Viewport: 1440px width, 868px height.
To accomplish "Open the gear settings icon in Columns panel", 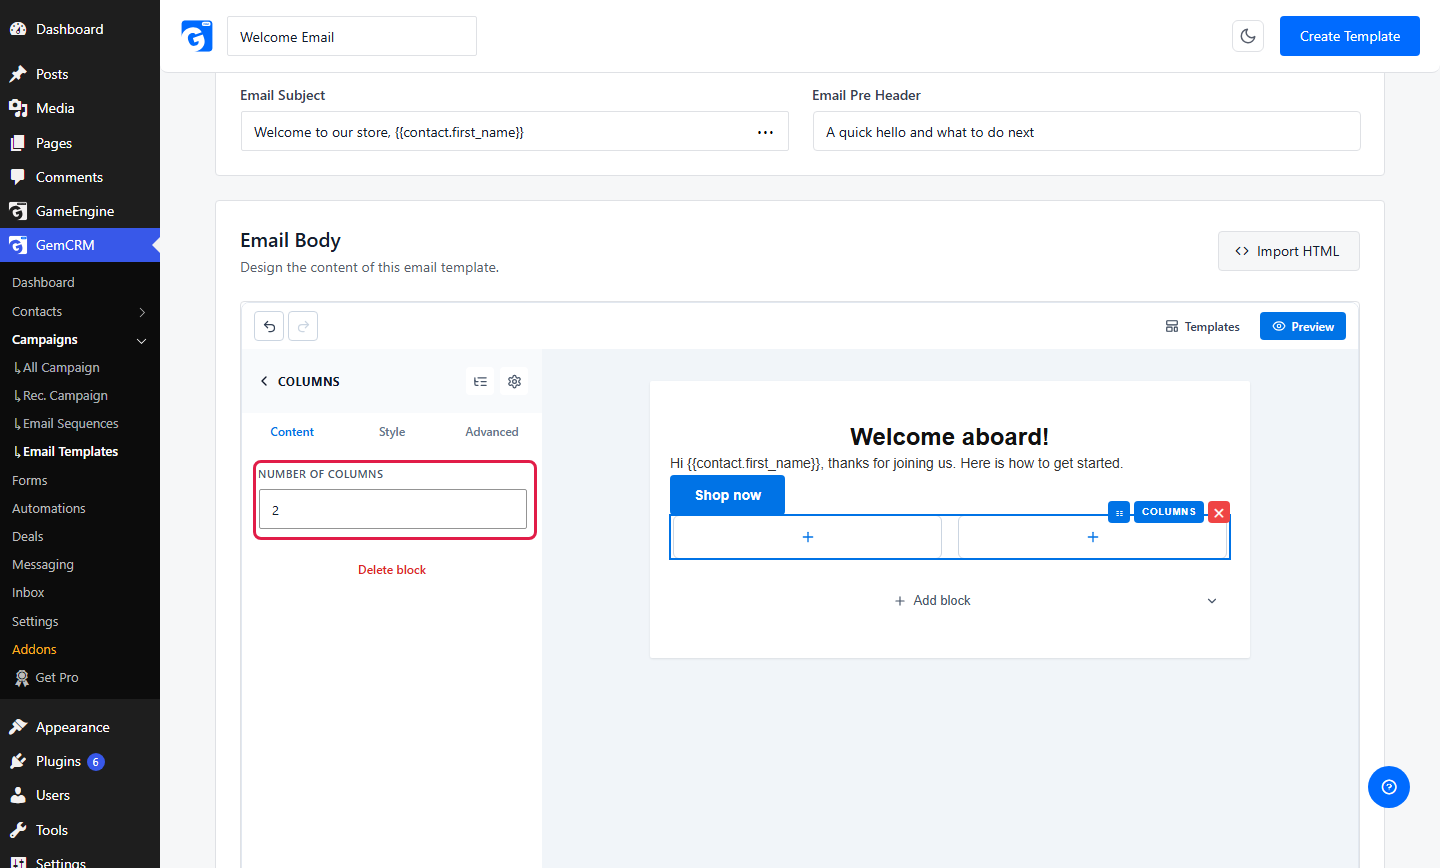I will 515,381.
